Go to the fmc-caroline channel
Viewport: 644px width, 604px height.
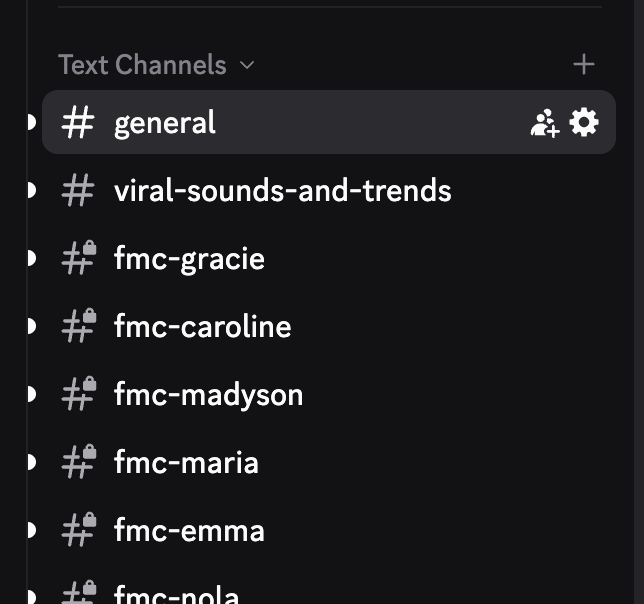[x=202, y=327]
